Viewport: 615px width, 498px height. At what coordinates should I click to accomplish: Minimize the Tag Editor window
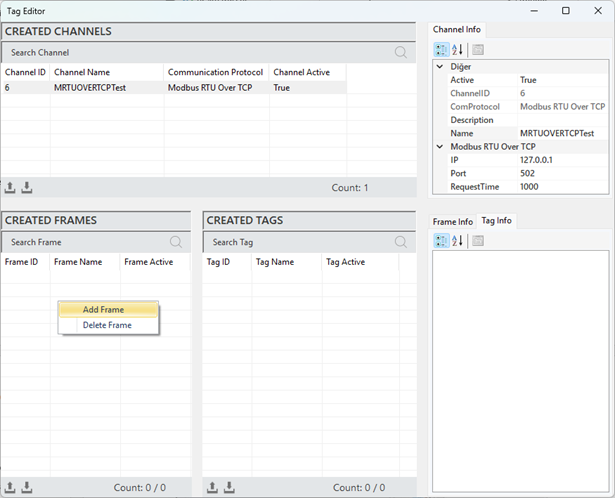click(x=534, y=11)
